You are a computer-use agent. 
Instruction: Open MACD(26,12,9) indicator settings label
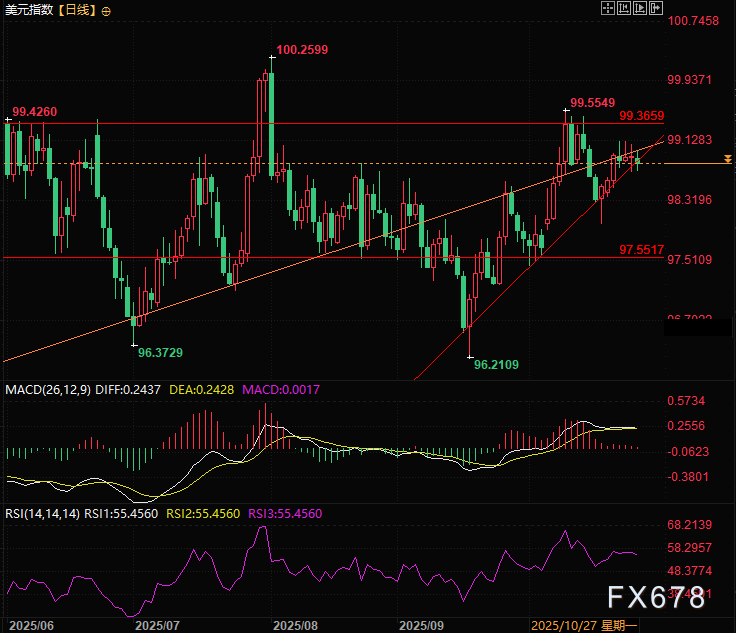pos(46,389)
